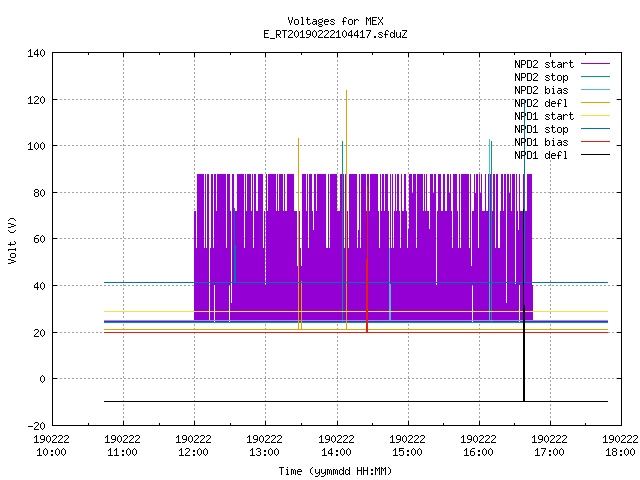
Task: Click the 'NPD2 start' legend label
Action: (x=544, y=64)
